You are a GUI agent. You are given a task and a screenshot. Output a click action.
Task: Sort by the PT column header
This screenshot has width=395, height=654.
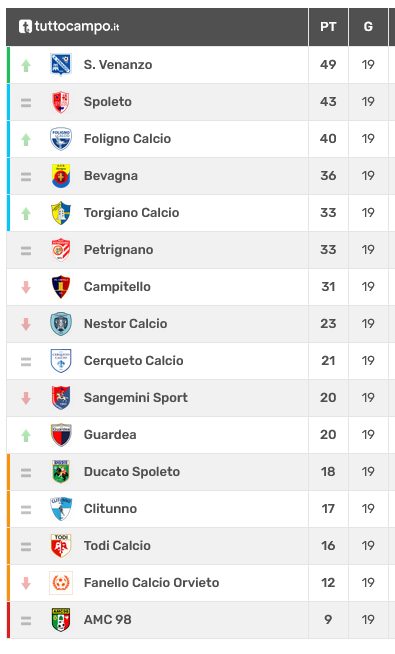tap(328, 27)
